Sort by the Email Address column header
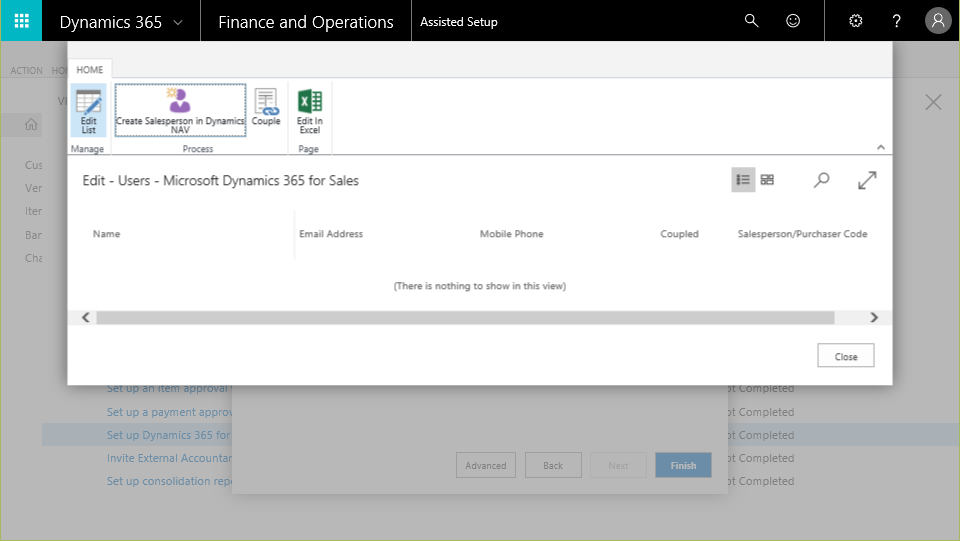 331,234
